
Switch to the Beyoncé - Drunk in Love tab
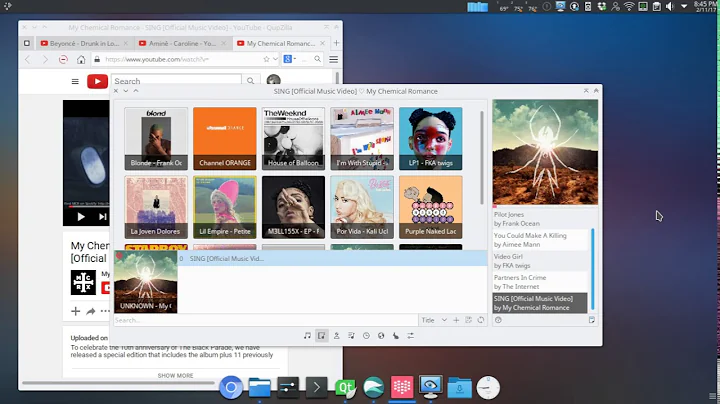pos(84,43)
